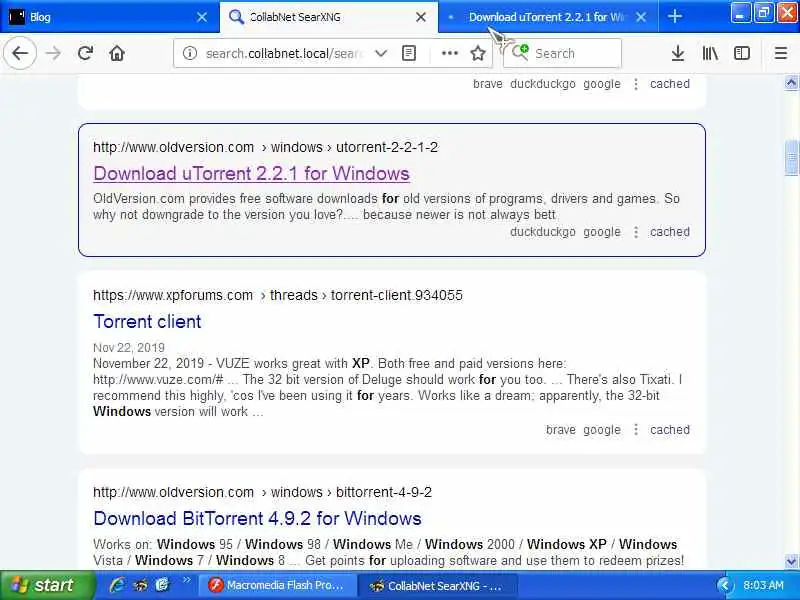Screen dimensions: 800x600
Task: Open cached link for Torrent client result
Action: coord(669,430)
